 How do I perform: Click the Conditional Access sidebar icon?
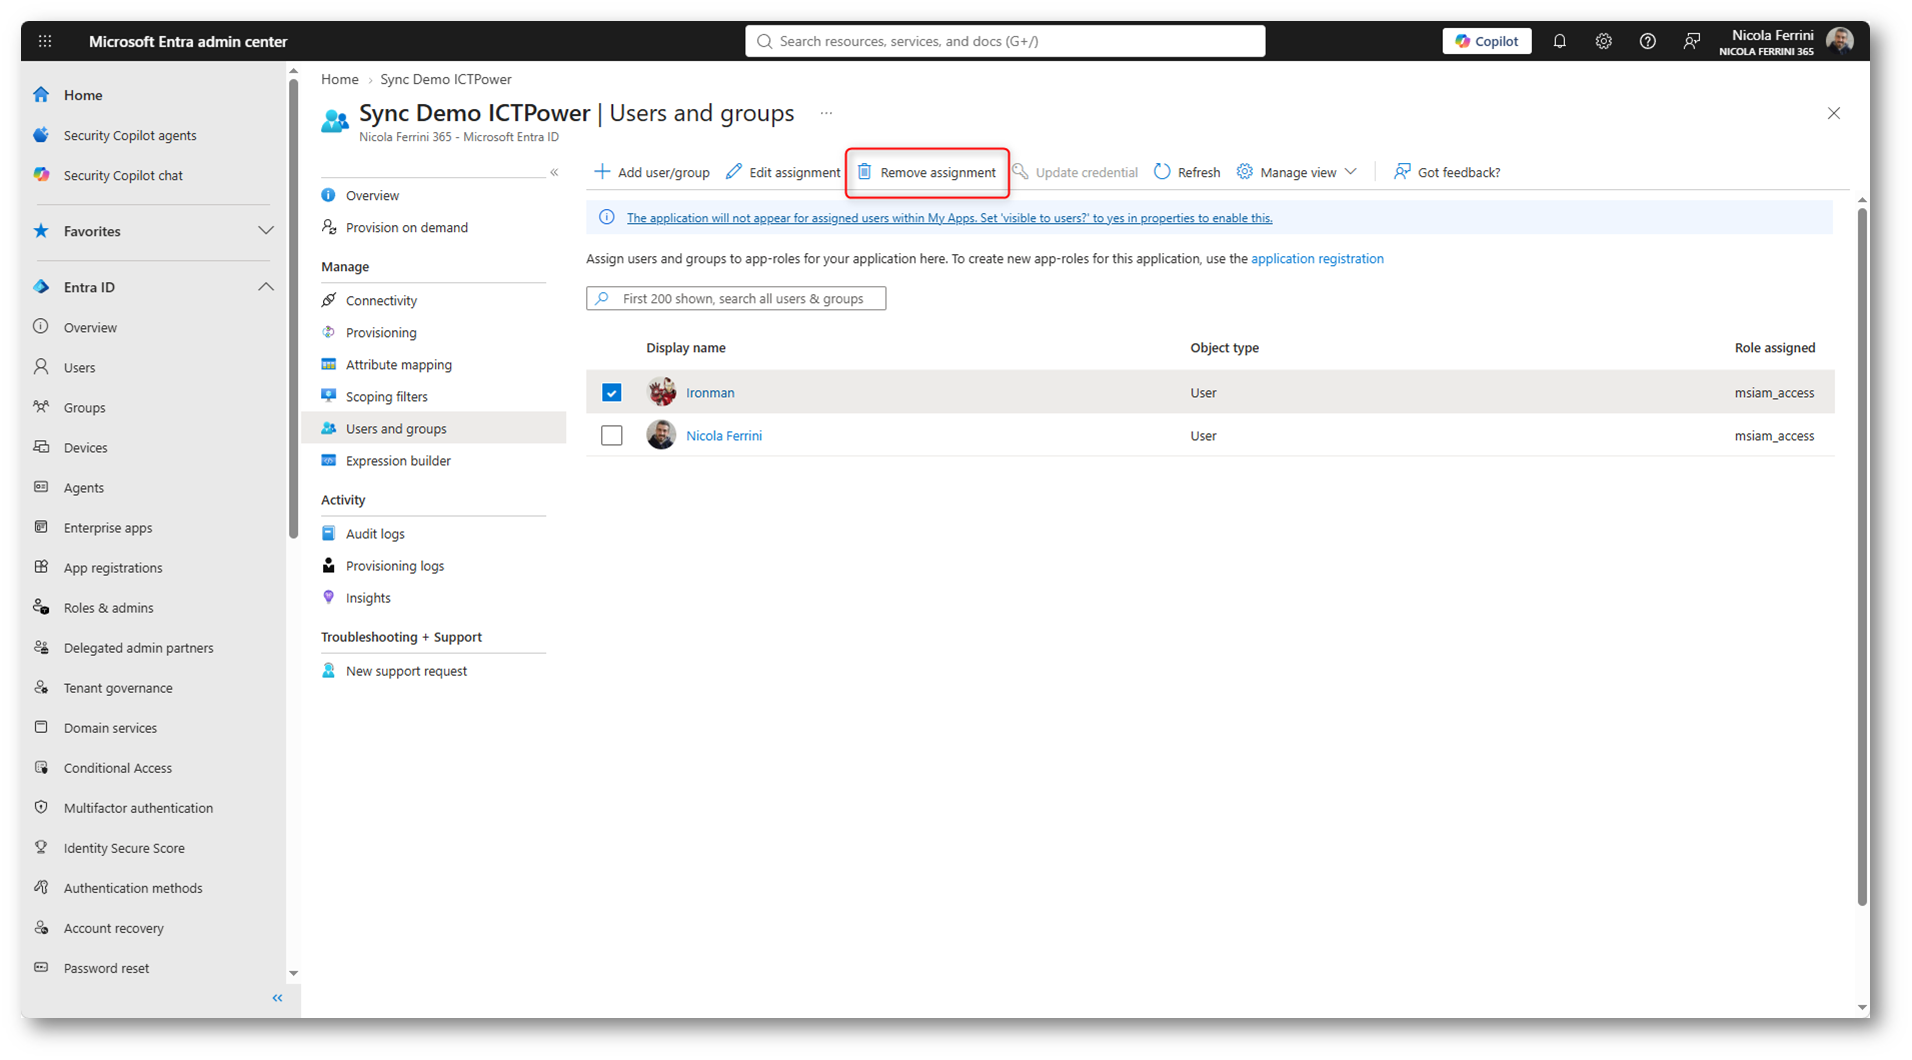(x=41, y=767)
